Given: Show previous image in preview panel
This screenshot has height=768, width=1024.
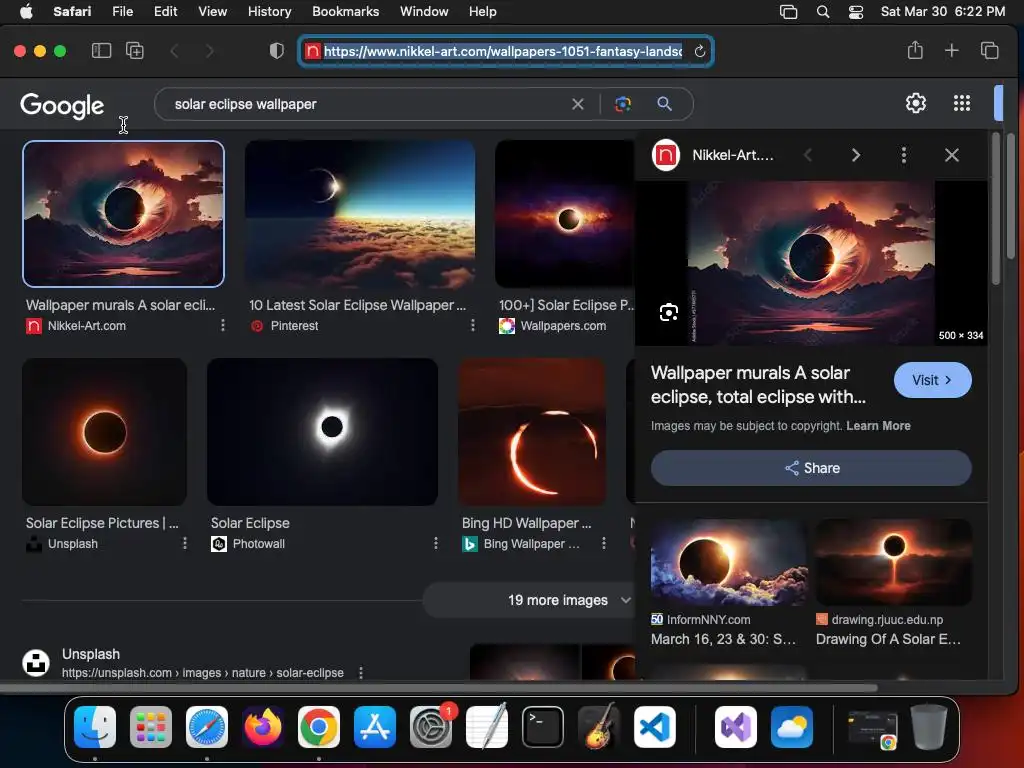Looking at the screenshot, I should click(808, 155).
